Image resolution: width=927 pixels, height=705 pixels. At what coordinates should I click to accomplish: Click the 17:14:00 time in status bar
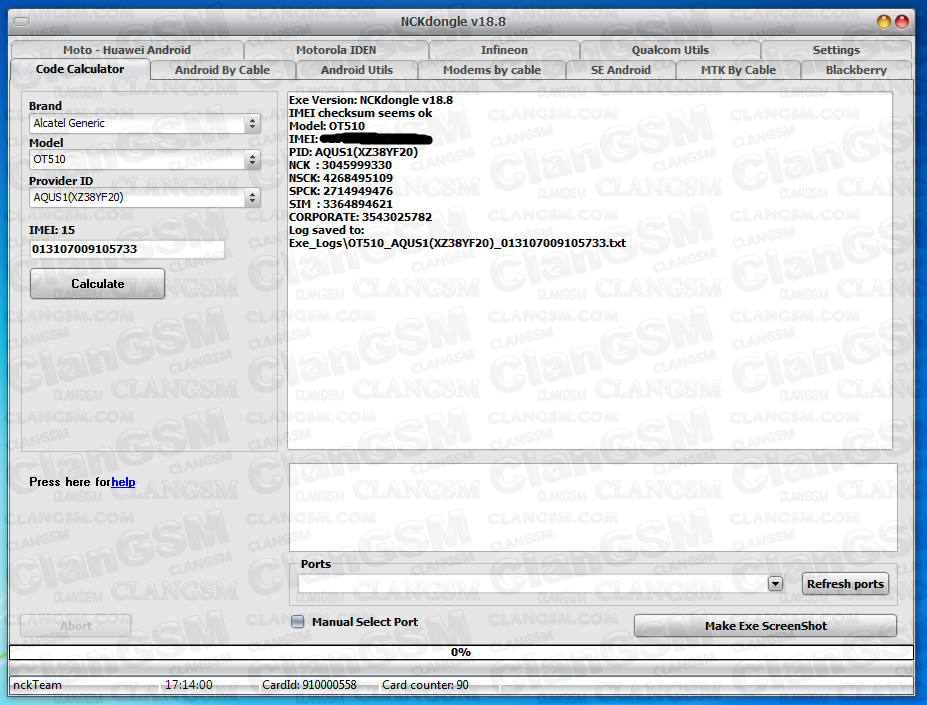click(x=189, y=685)
